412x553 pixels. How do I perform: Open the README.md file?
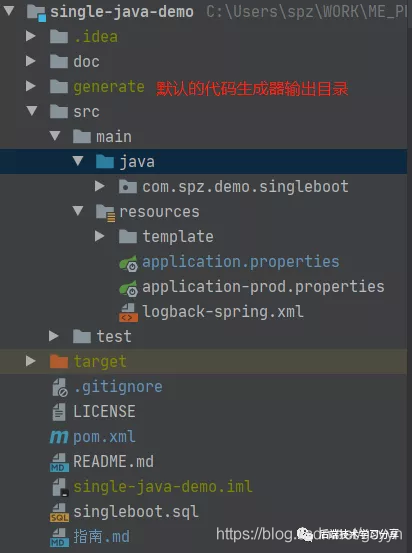tap(113, 462)
